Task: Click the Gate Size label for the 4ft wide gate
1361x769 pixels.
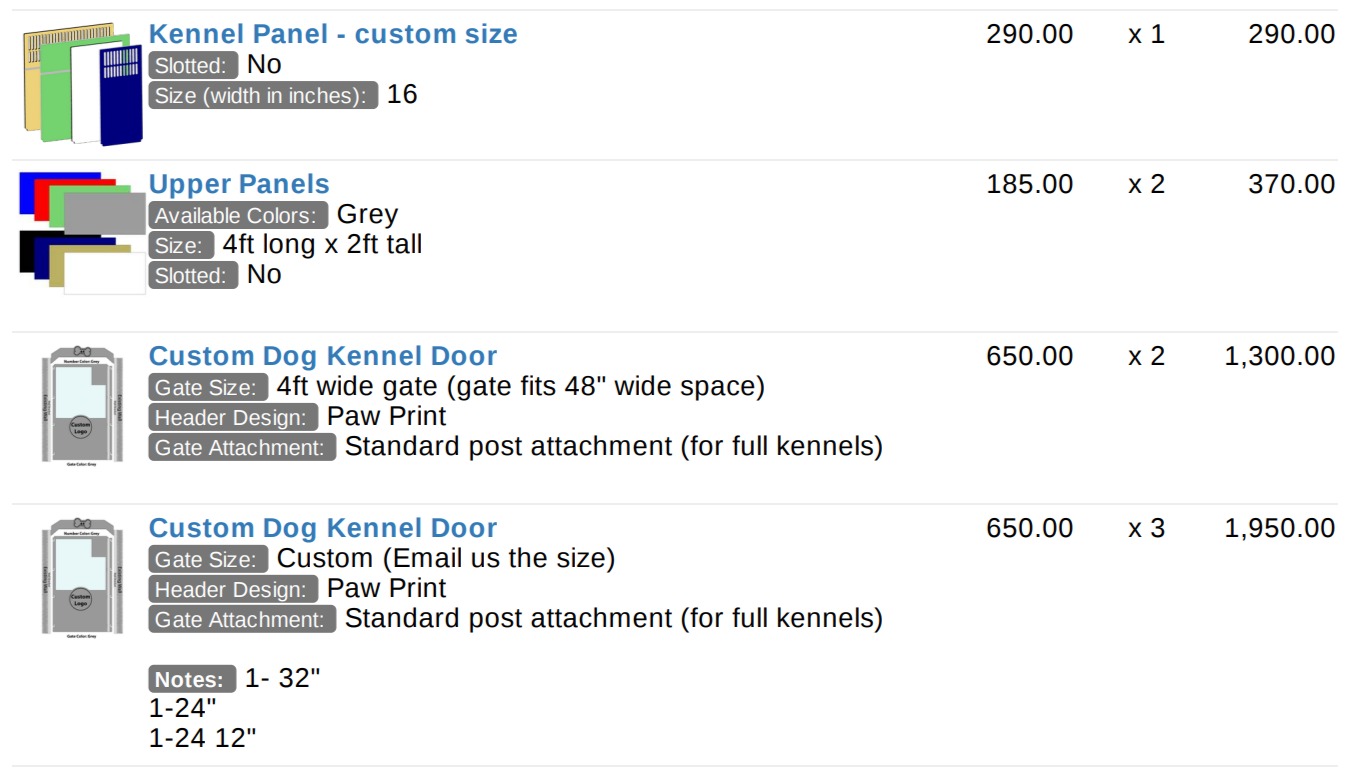Action: [209, 388]
